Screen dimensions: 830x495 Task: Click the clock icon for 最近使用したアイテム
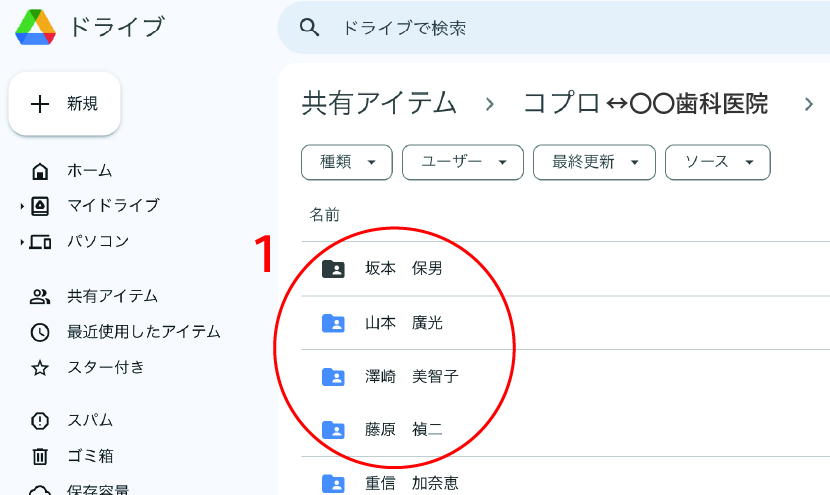[40, 332]
